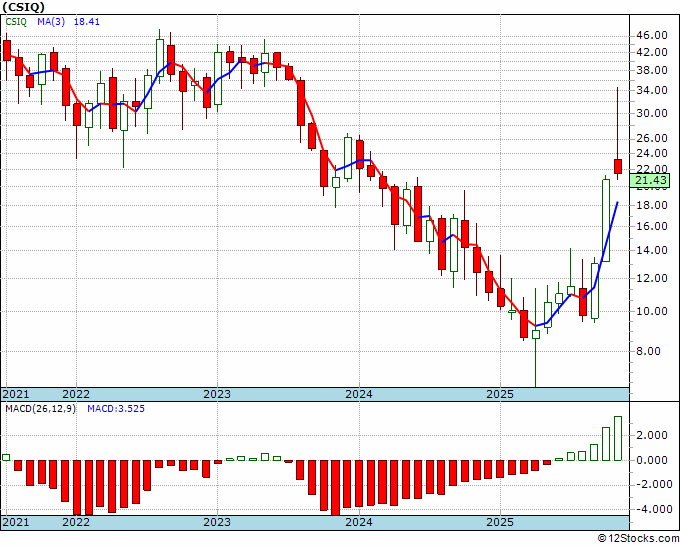
Task: Click the latest red candlestick body near 22
Action: pos(618,167)
